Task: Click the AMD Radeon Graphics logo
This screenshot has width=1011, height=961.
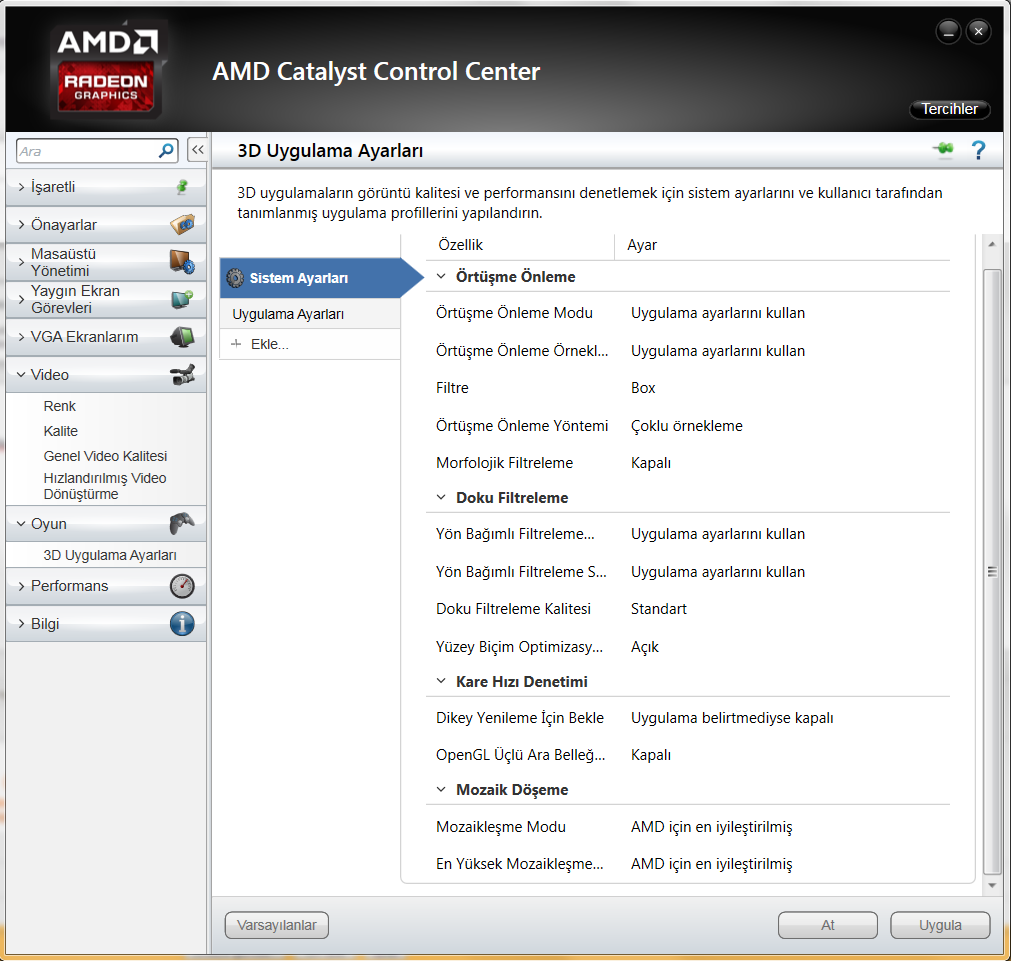Action: click(x=107, y=69)
